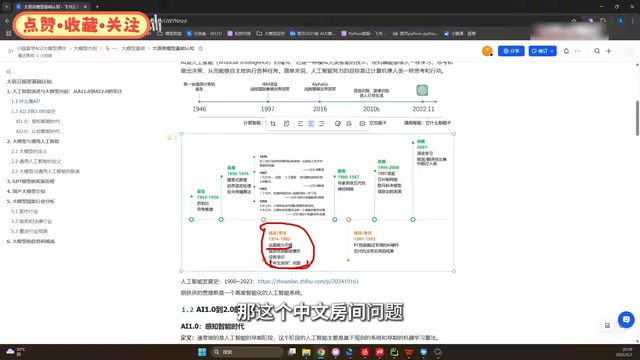Align the image left
Viewport: 640px width, 360px height.
click(x=300, y=123)
